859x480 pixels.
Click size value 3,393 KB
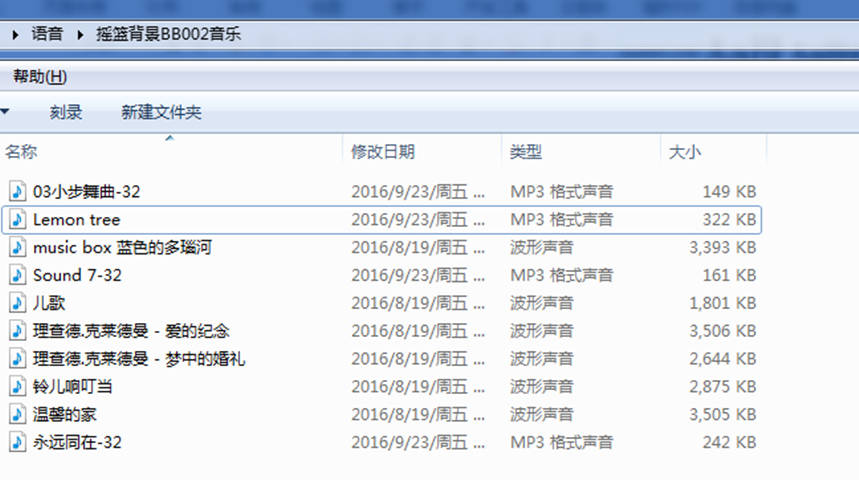(723, 248)
